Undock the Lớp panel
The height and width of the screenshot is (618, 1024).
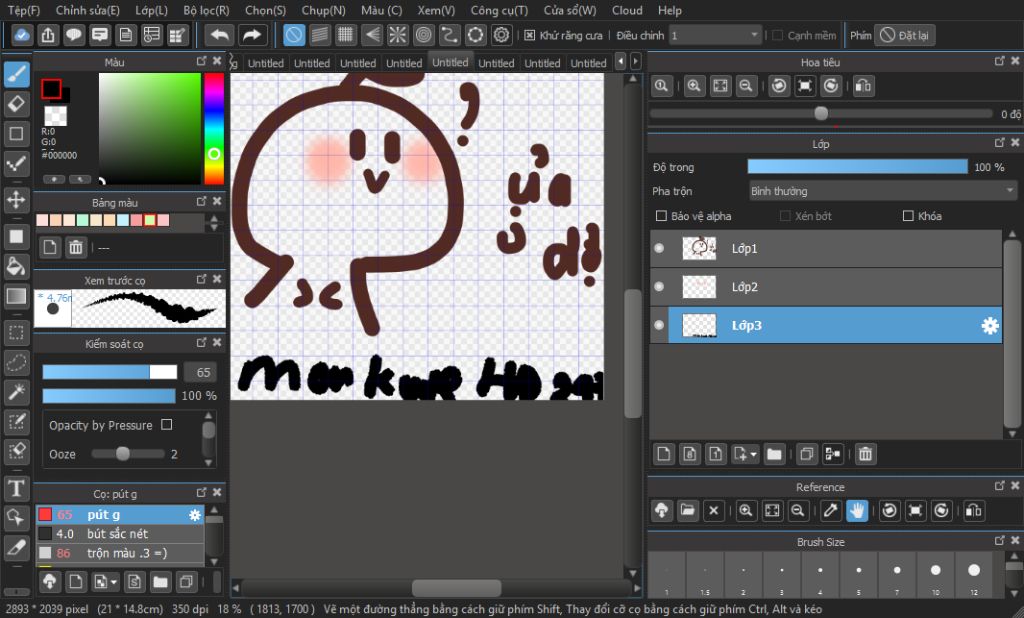[x=1000, y=142]
